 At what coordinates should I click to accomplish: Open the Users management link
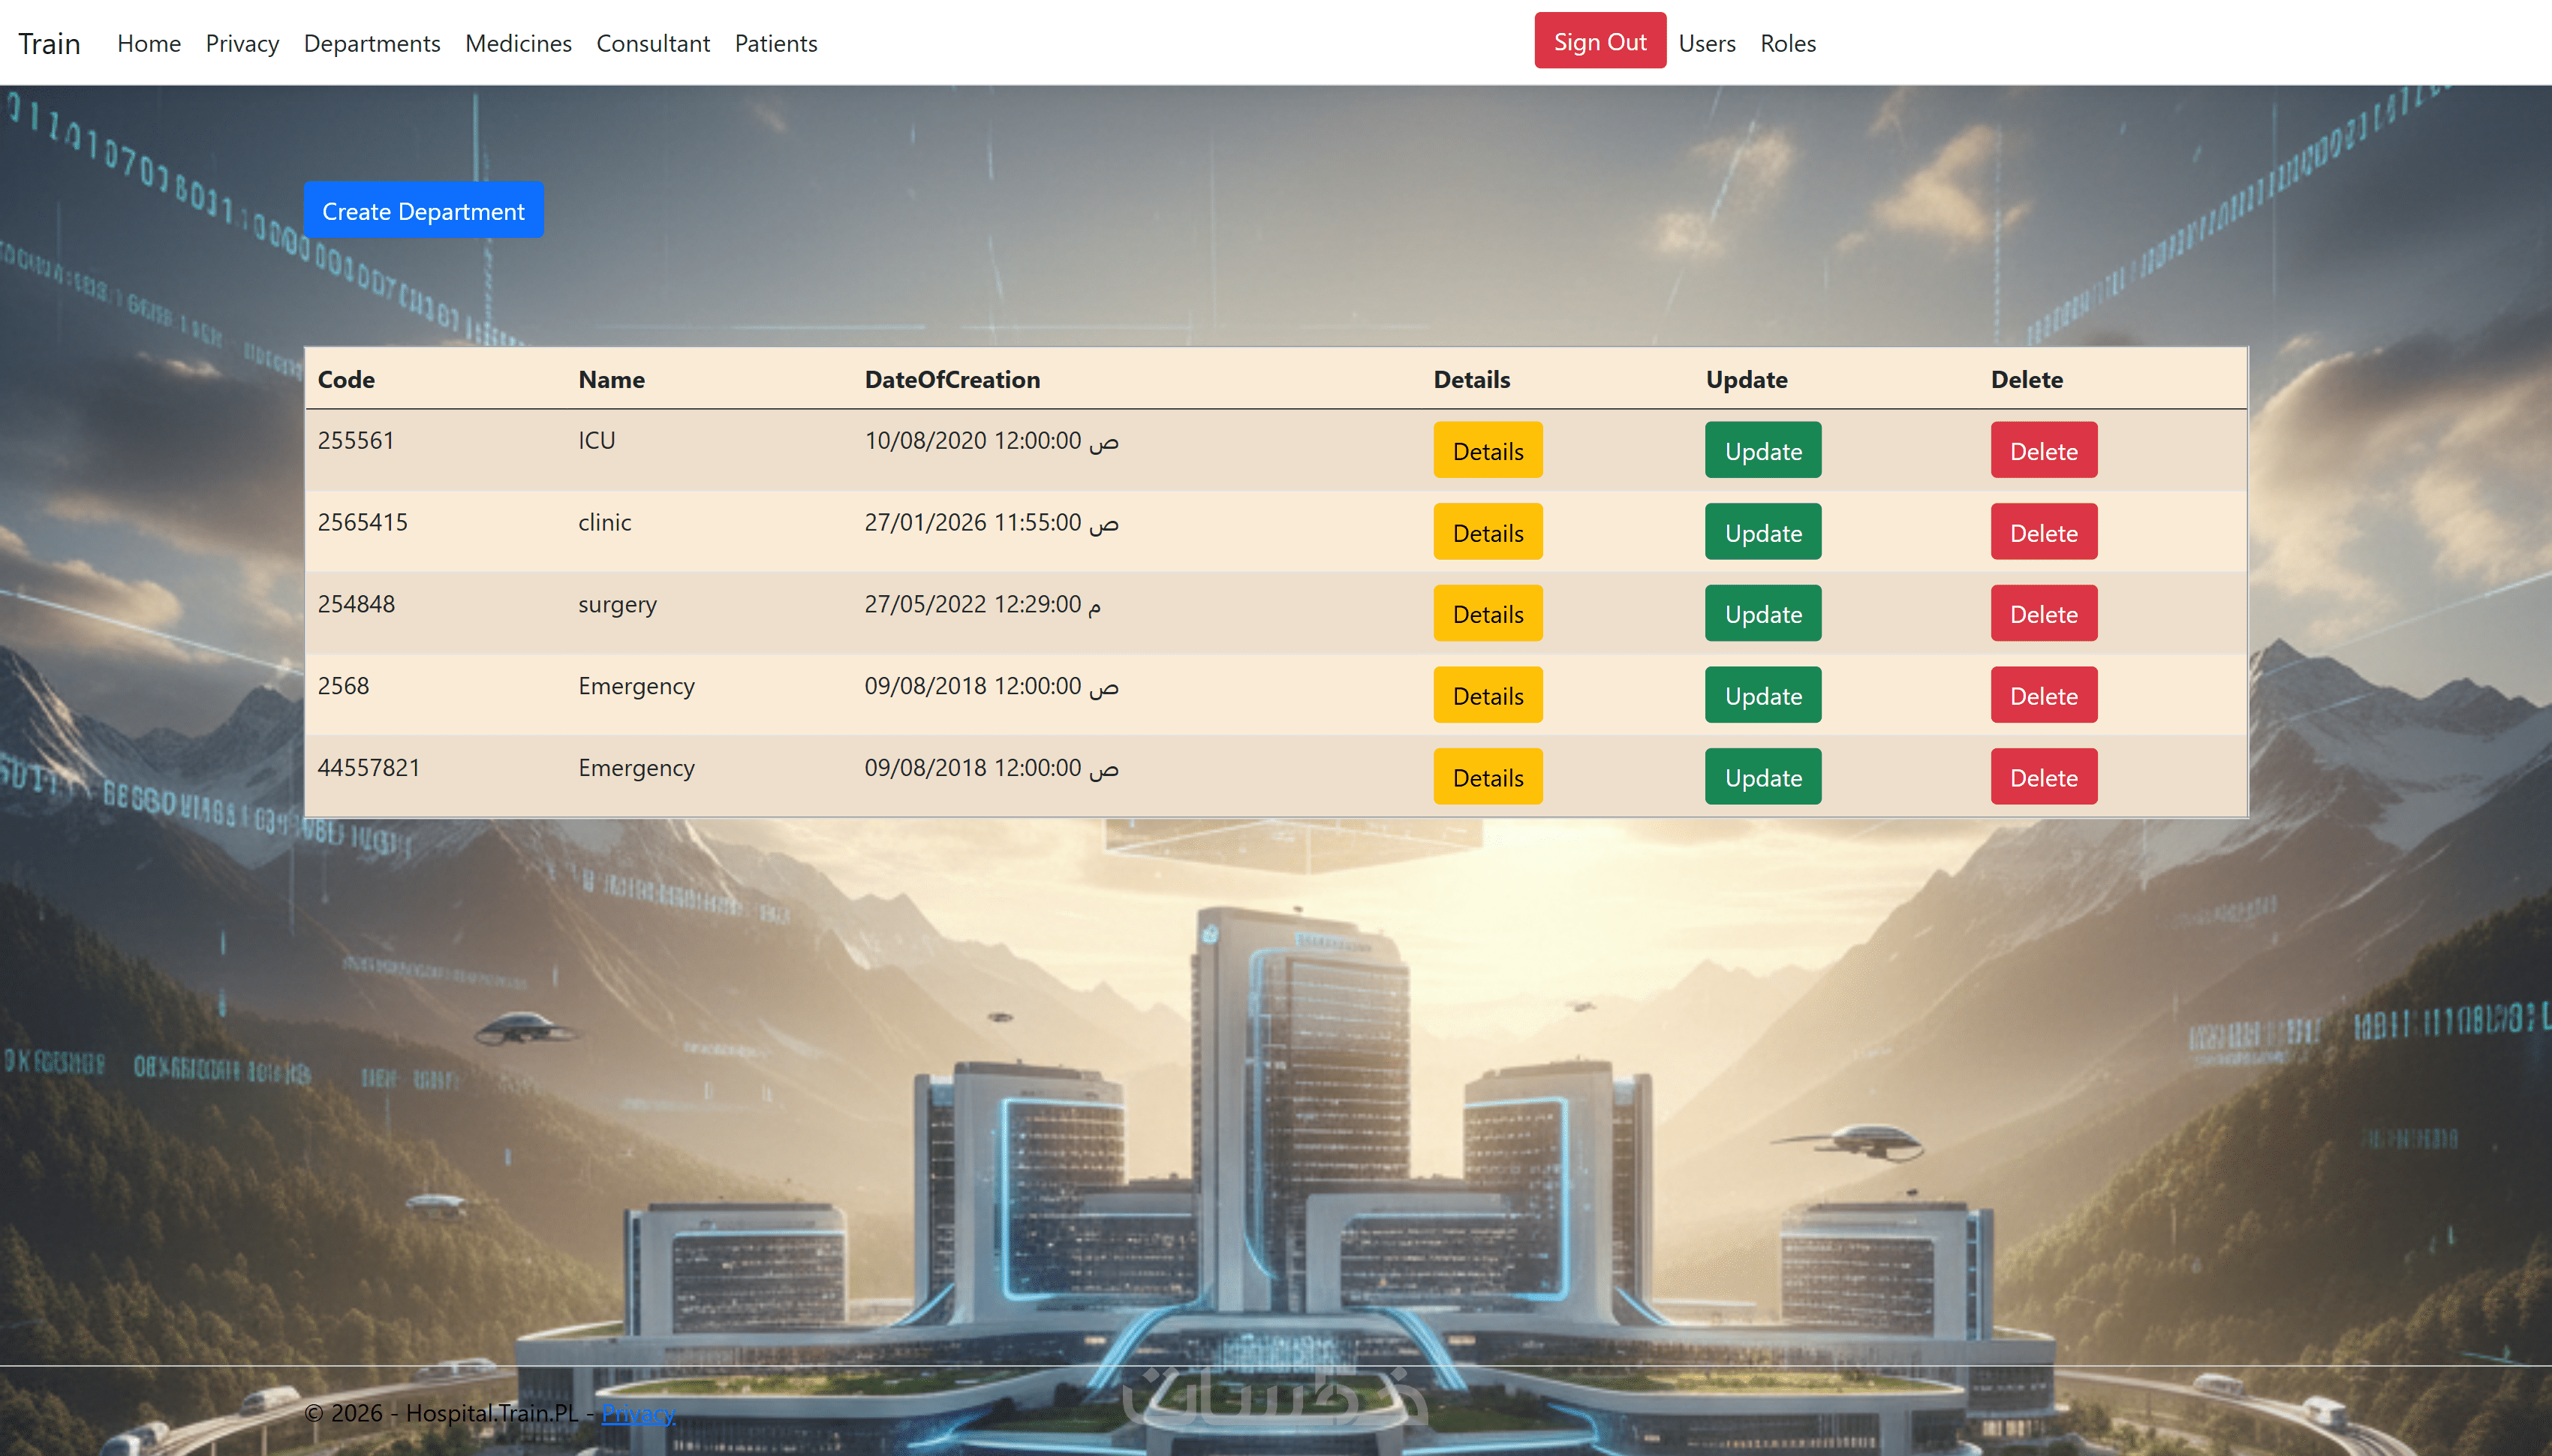tap(1707, 43)
